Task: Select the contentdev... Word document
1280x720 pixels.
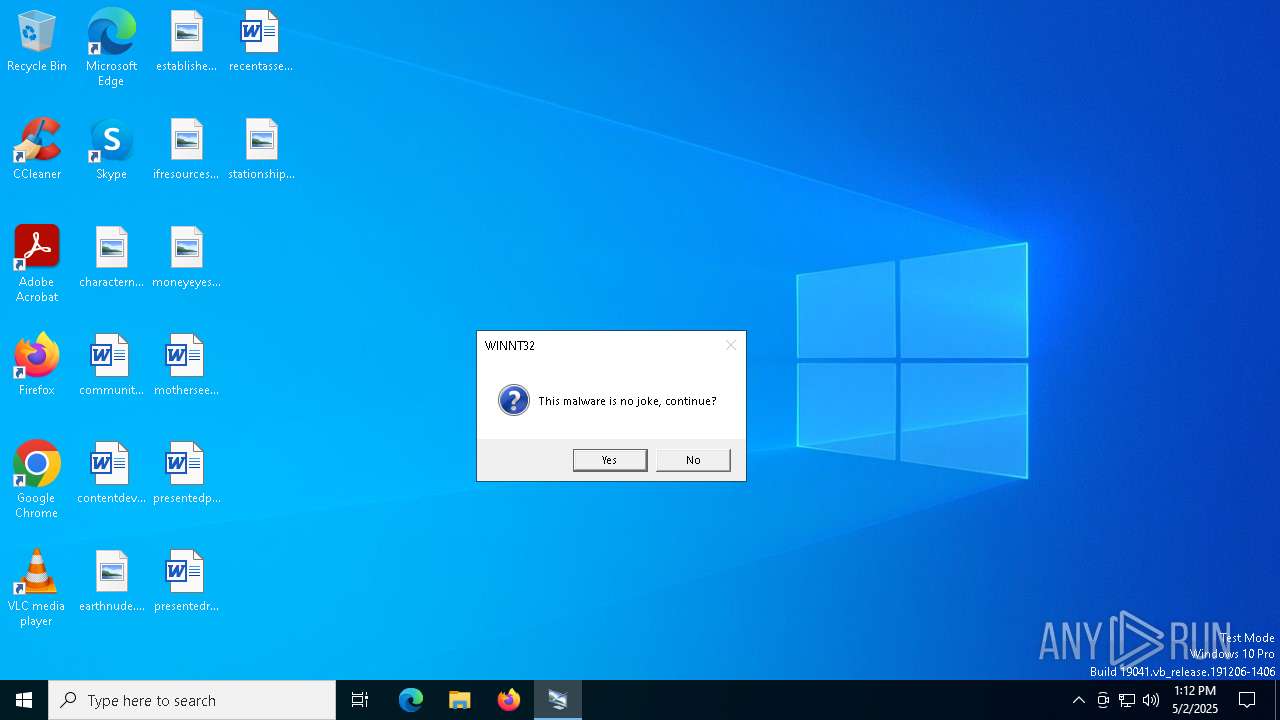Action: pyautogui.click(x=111, y=474)
